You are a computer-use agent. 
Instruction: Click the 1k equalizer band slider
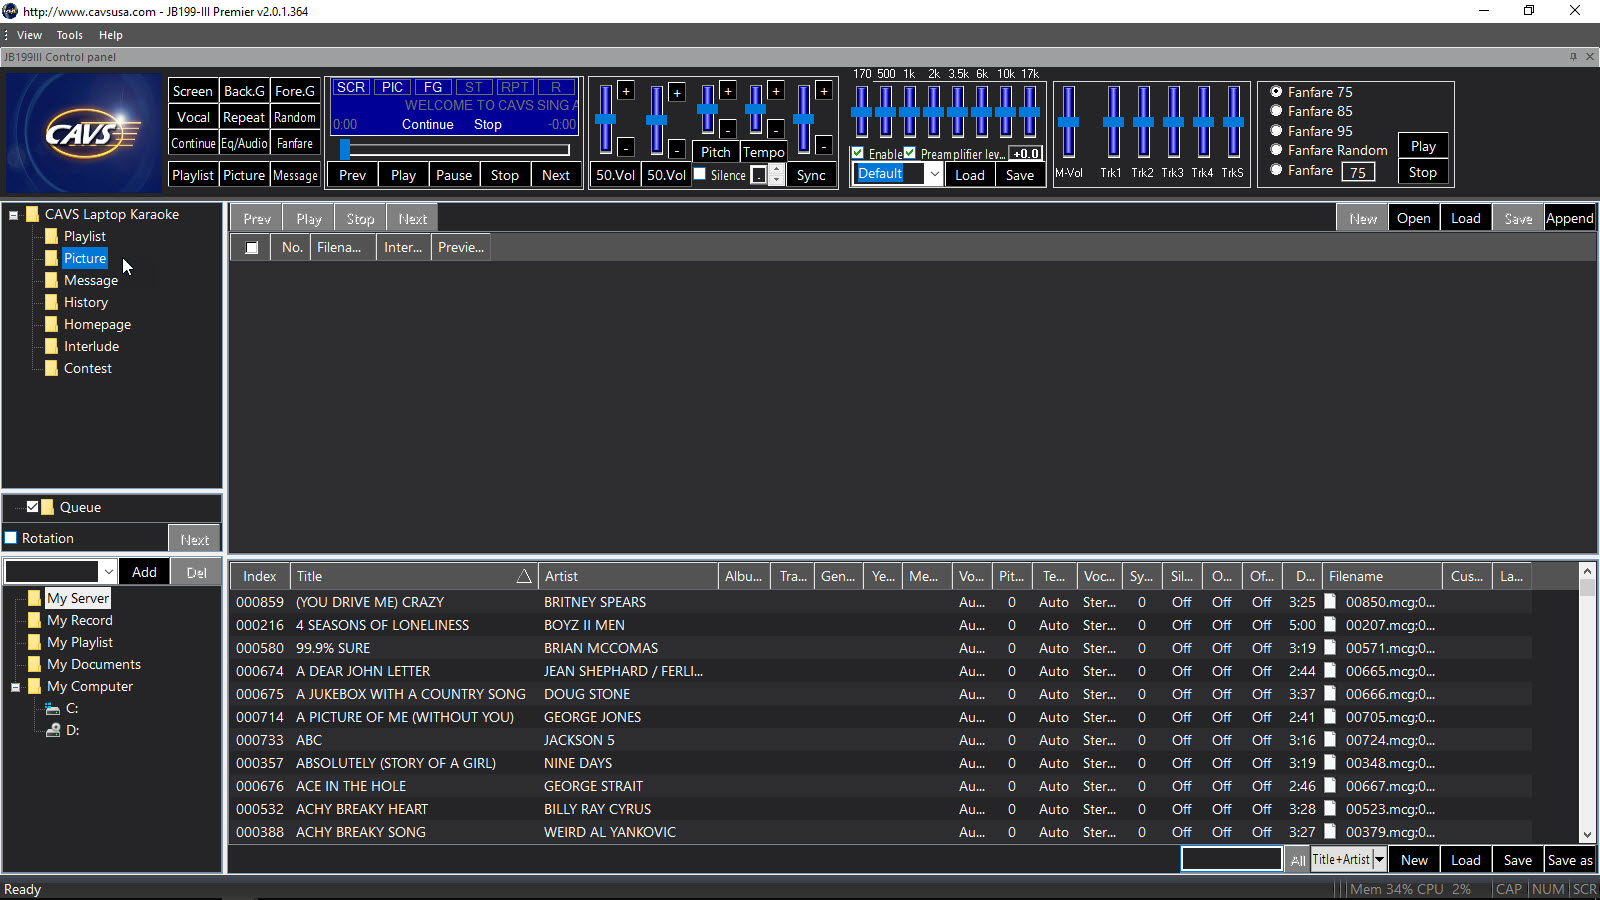[909, 112]
